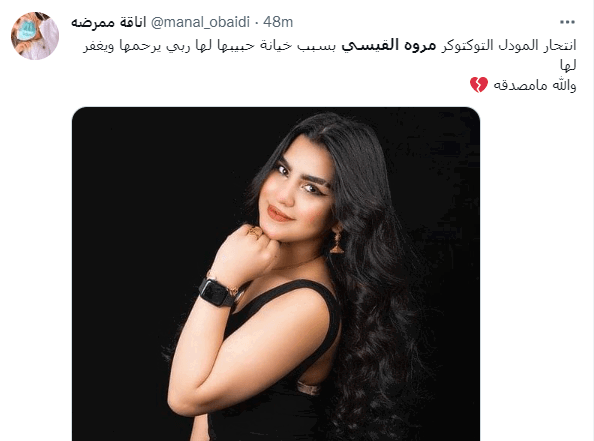Open the @manal_obaidi handle link
The image size is (594, 441).
coord(200,22)
